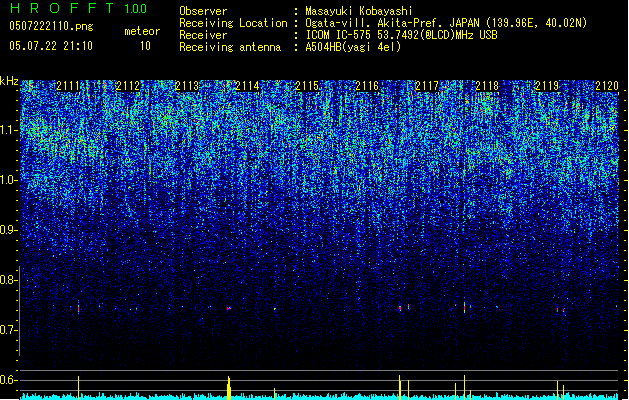Click the 0.8 kHz axis tick label
Screen dimensions: 629x400
tap(8, 280)
